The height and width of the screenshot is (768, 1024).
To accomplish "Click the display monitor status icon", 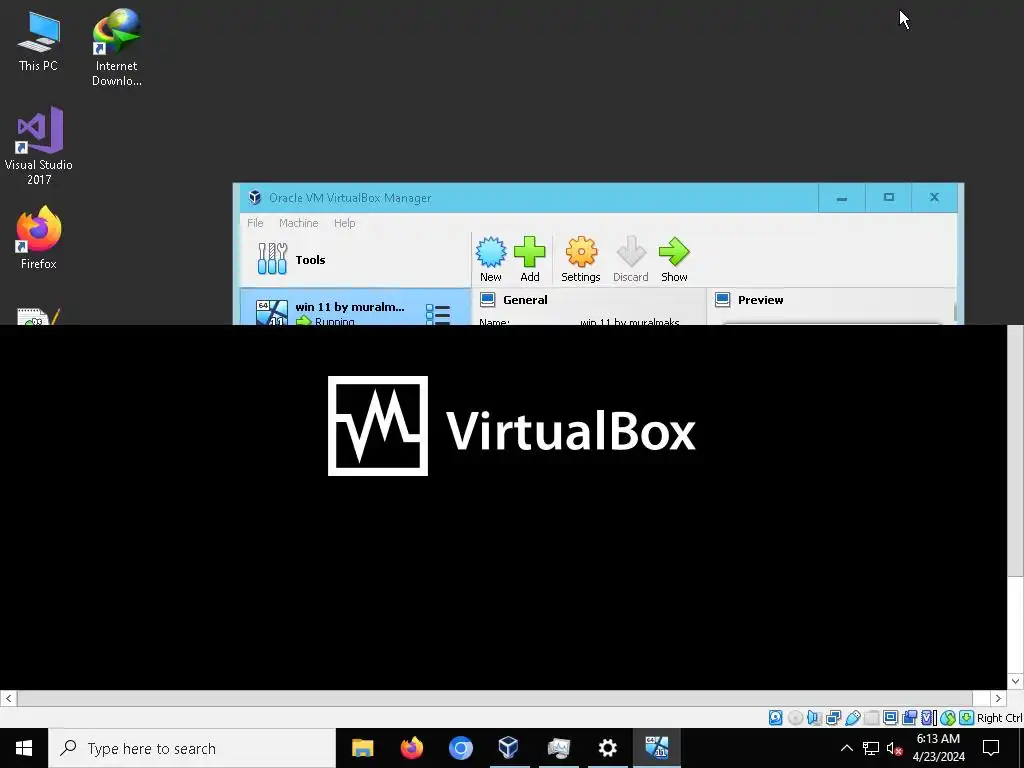I will pyautogui.click(x=890, y=718).
